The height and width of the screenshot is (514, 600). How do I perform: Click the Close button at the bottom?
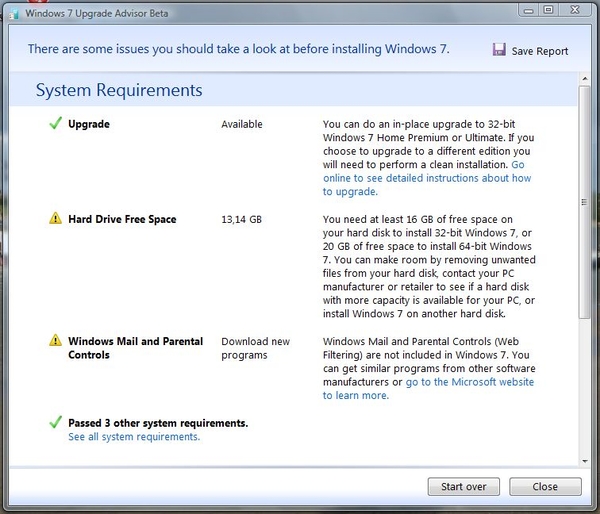point(545,486)
